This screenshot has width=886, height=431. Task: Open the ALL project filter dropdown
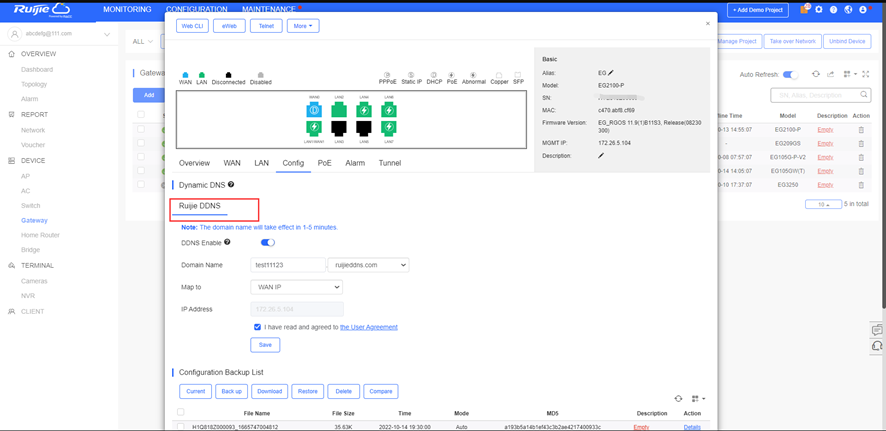[142, 41]
